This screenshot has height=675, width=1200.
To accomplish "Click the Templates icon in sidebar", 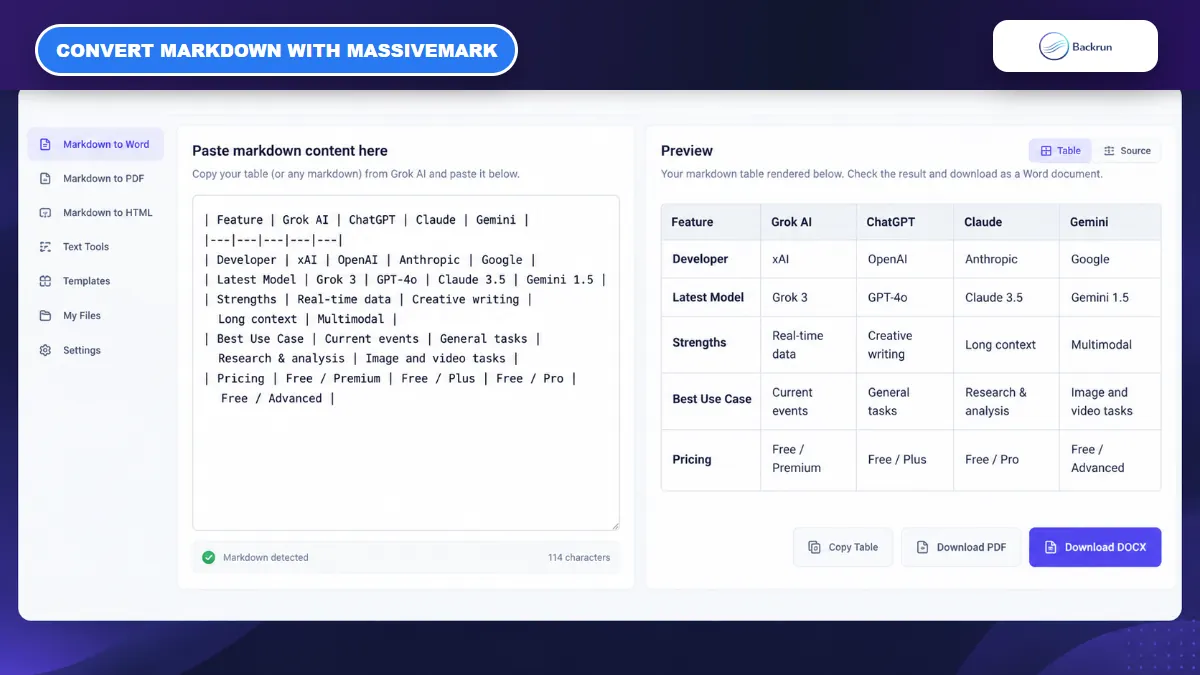I will (45, 281).
